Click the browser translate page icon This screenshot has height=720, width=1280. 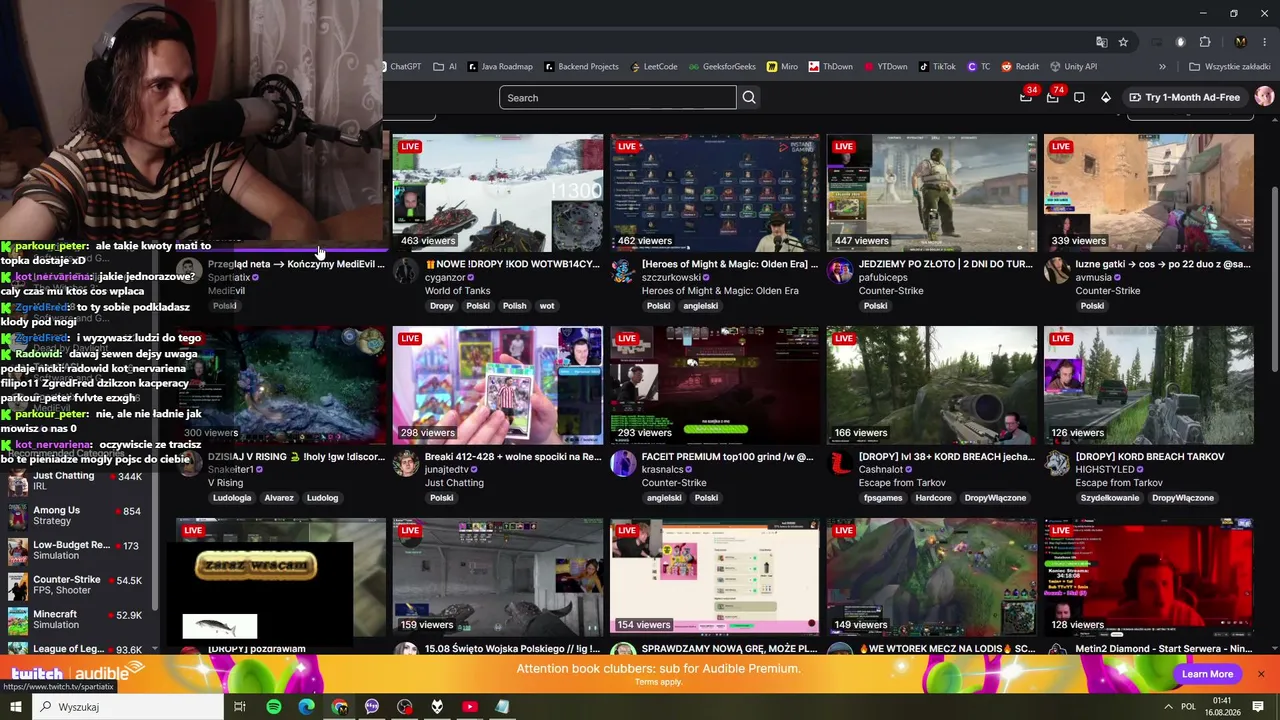(x=1101, y=42)
